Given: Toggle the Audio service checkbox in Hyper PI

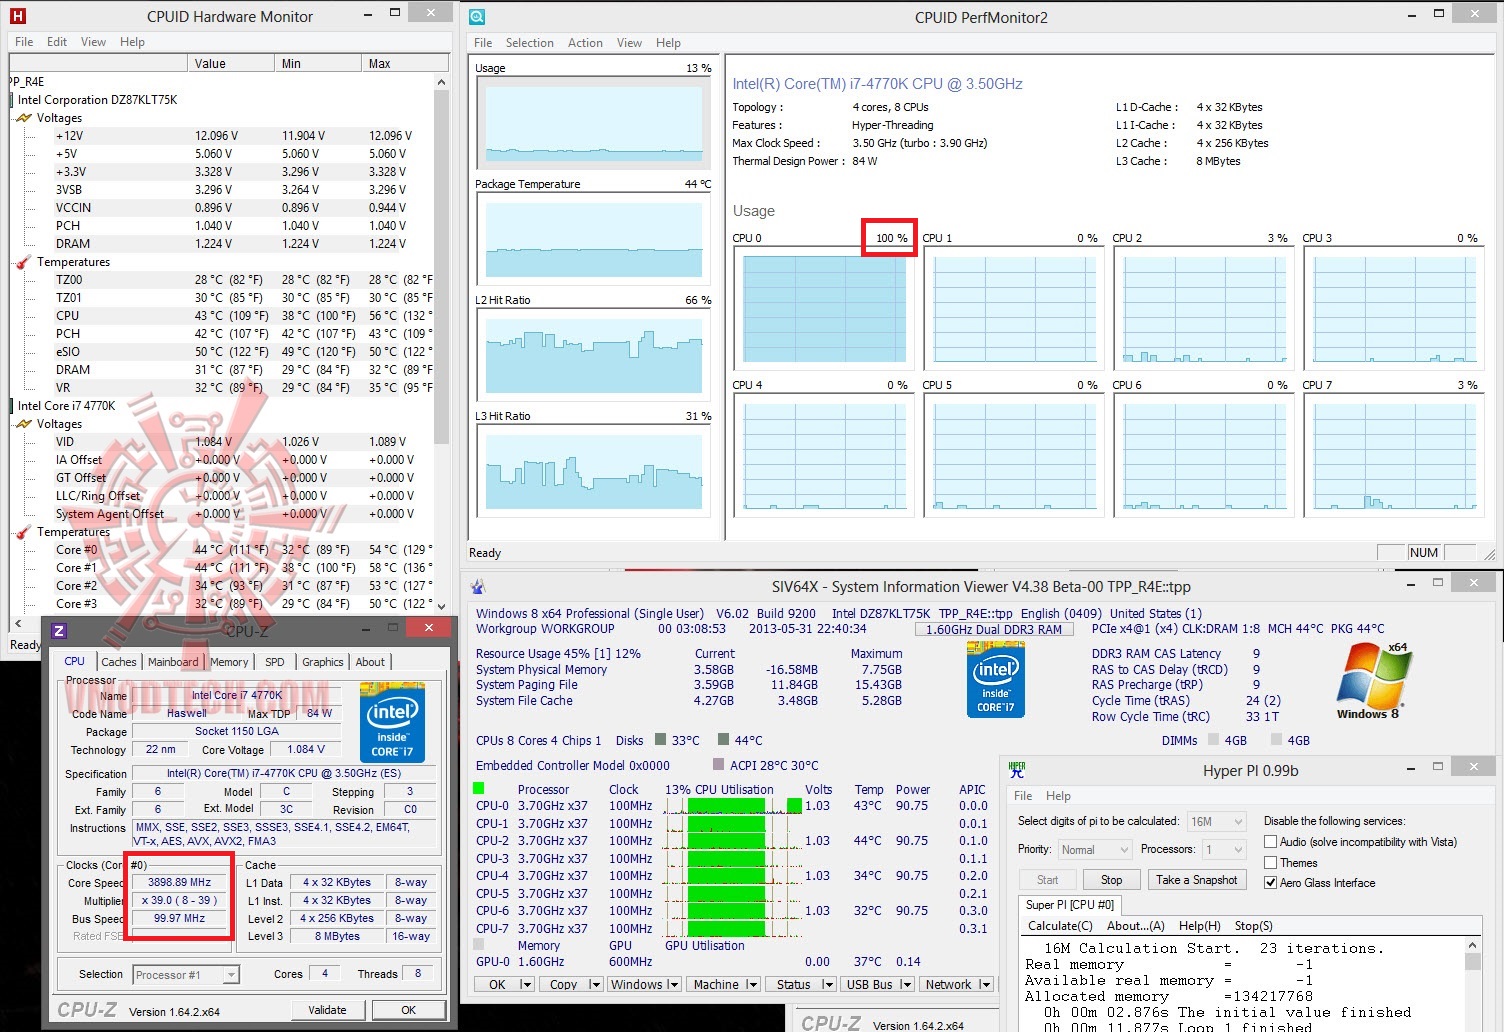Looking at the screenshot, I should pyautogui.click(x=1270, y=842).
